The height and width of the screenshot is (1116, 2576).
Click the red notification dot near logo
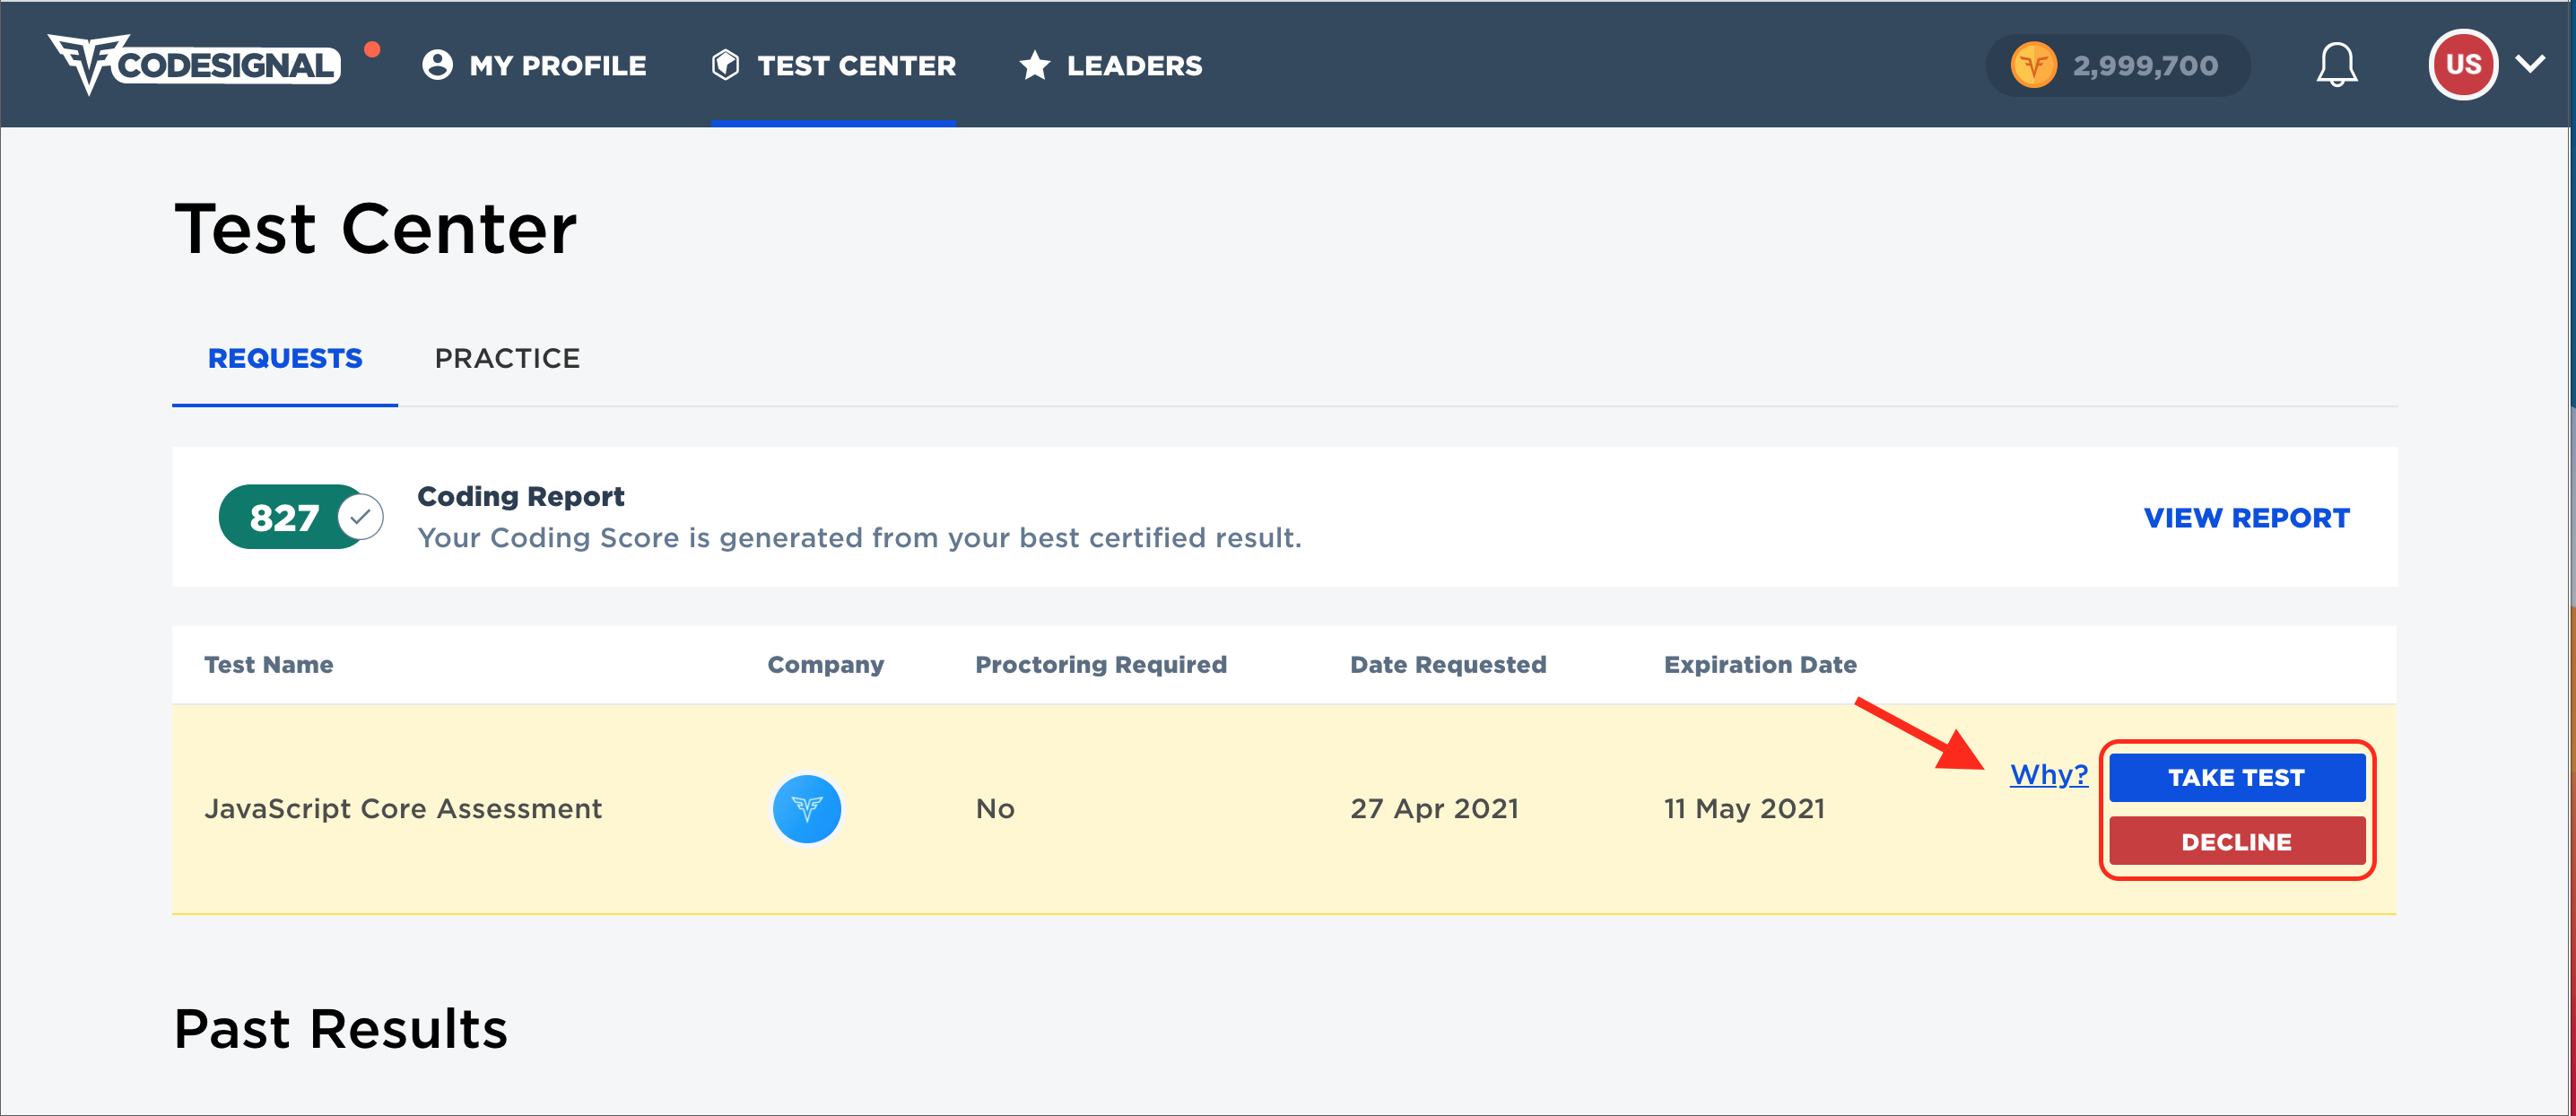[x=372, y=49]
